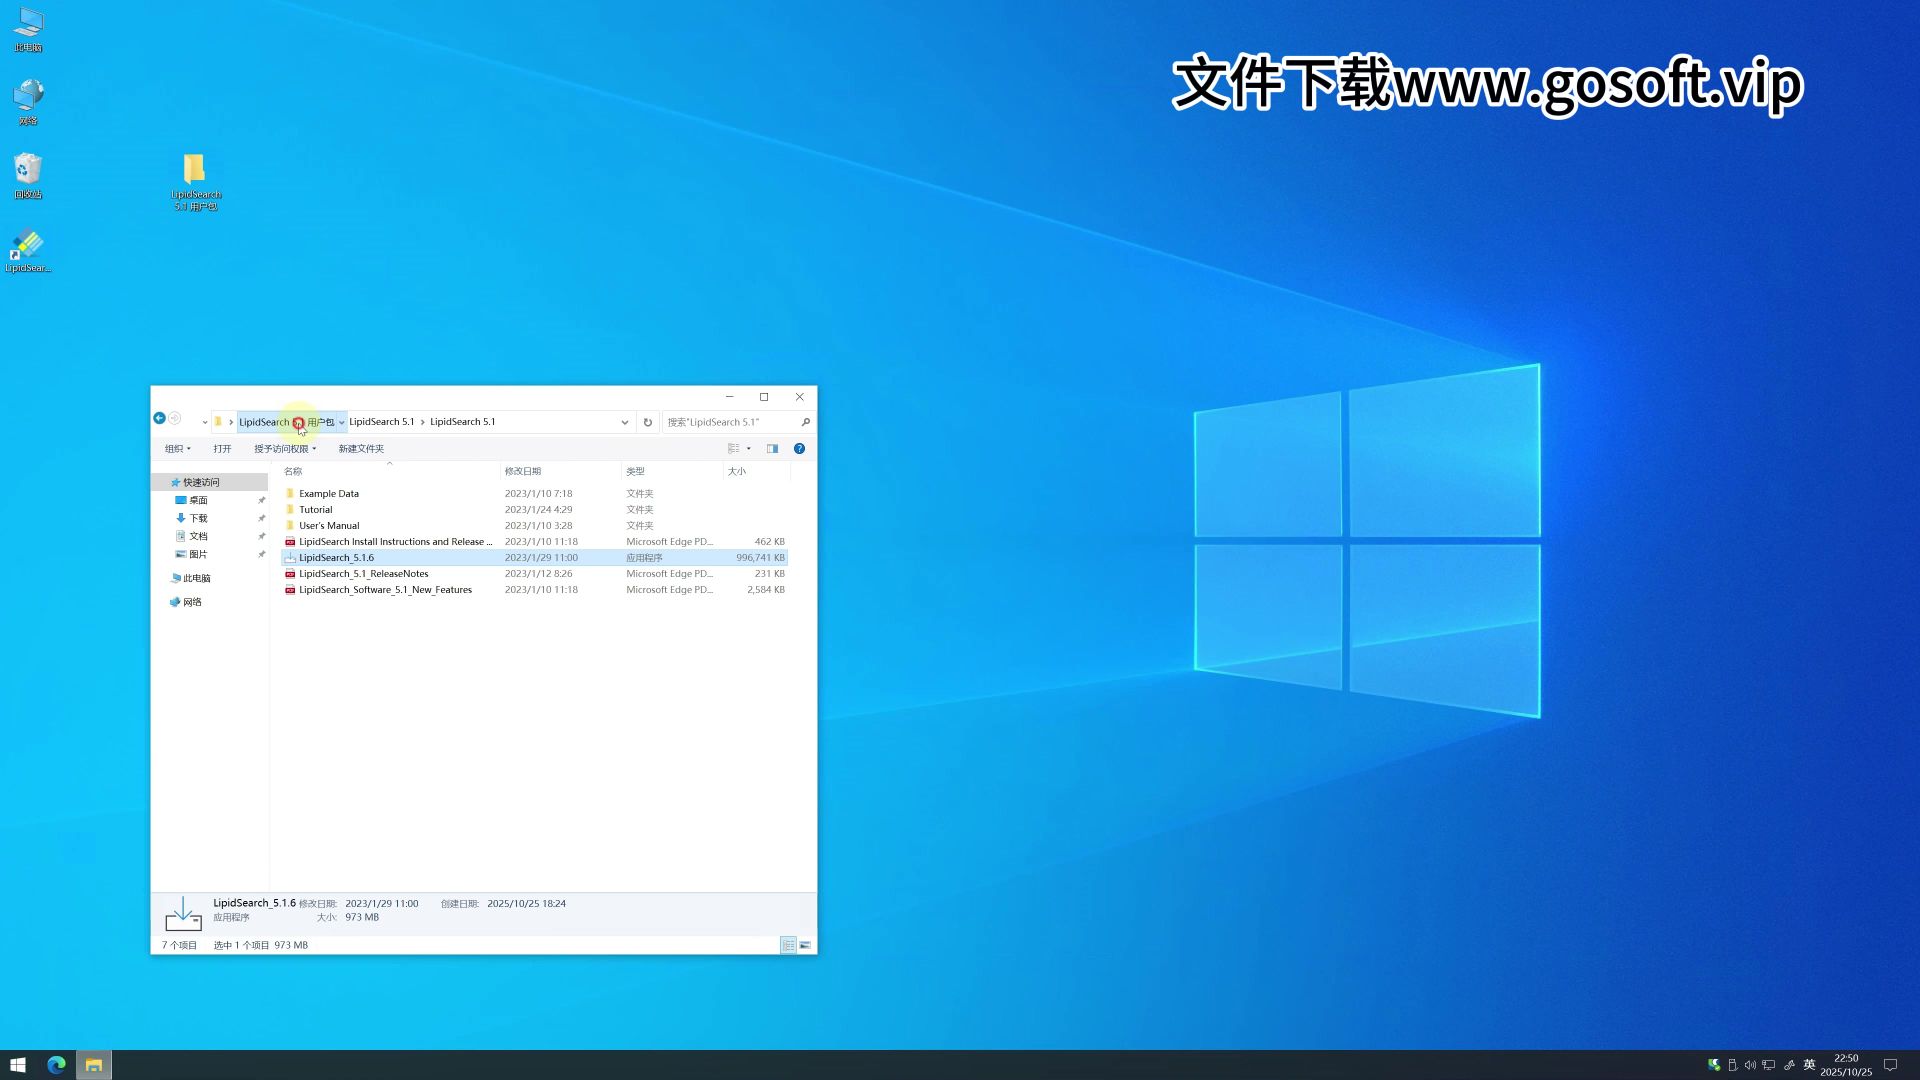Open the Help question mark icon
This screenshot has height=1080, width=1920.
(799, 449)
